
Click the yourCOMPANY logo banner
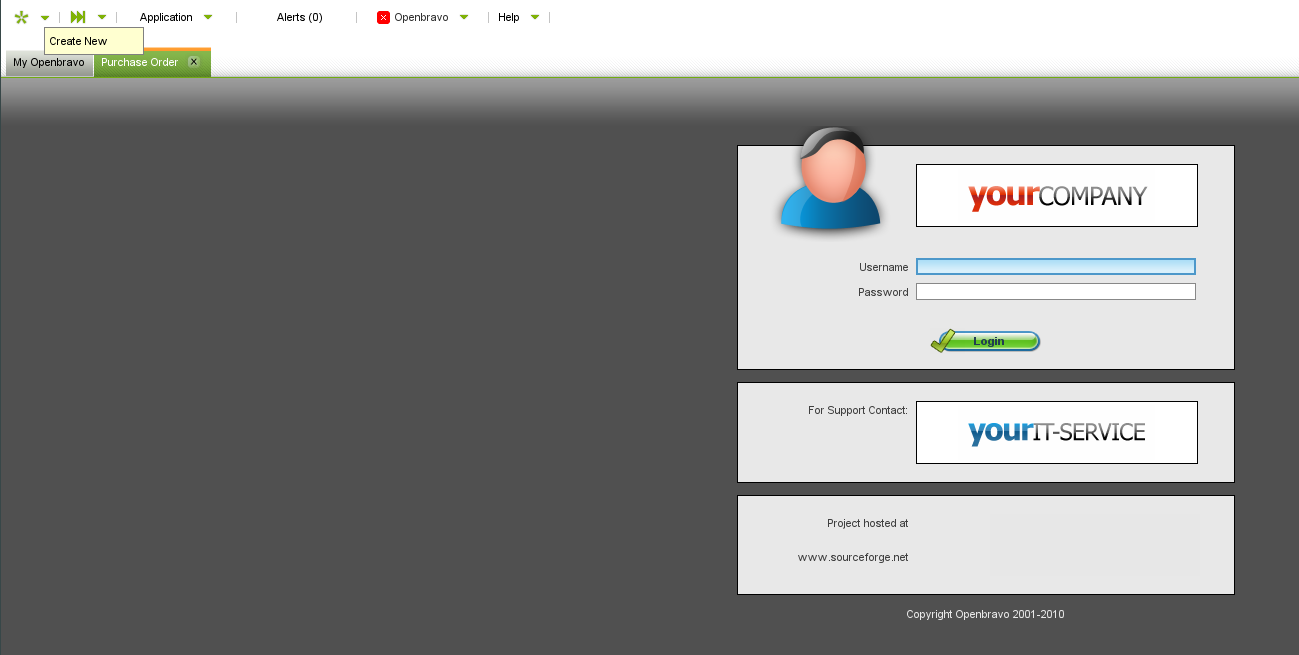1057,196
